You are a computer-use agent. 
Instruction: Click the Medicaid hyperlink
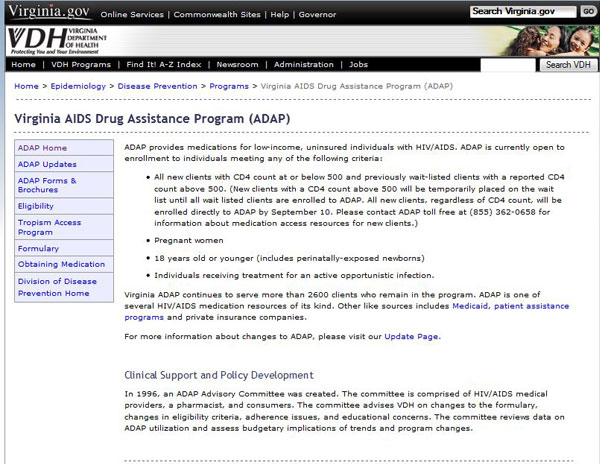pyautogui.click(x=470, y=306)
